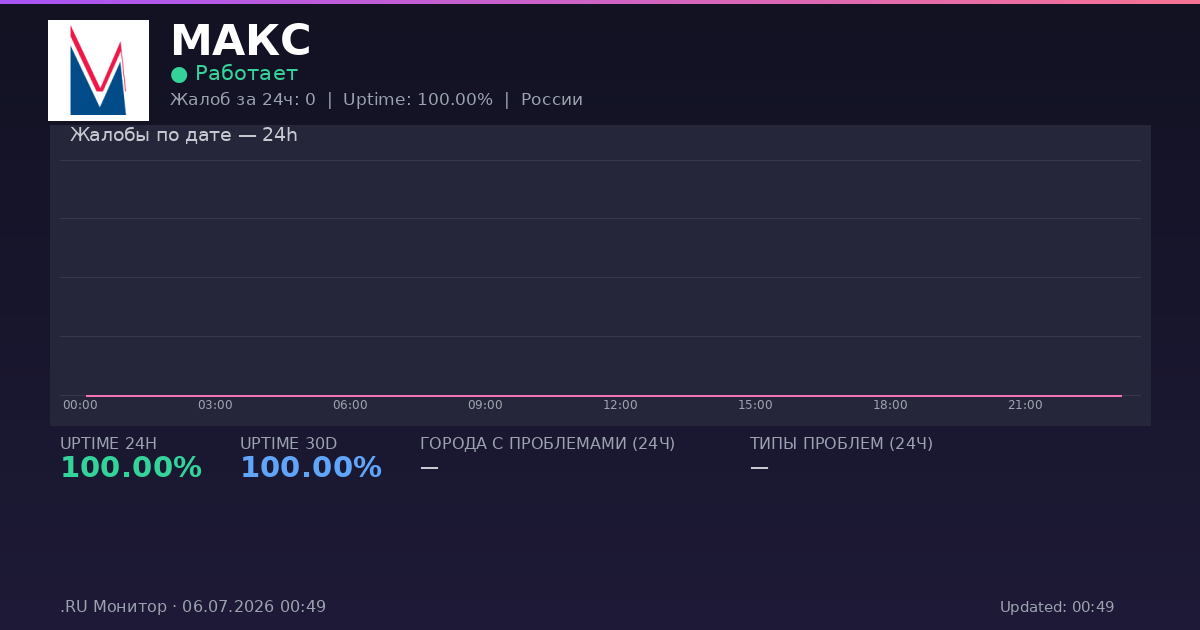Select the МАКС title heading

click(x=241, y=41)
